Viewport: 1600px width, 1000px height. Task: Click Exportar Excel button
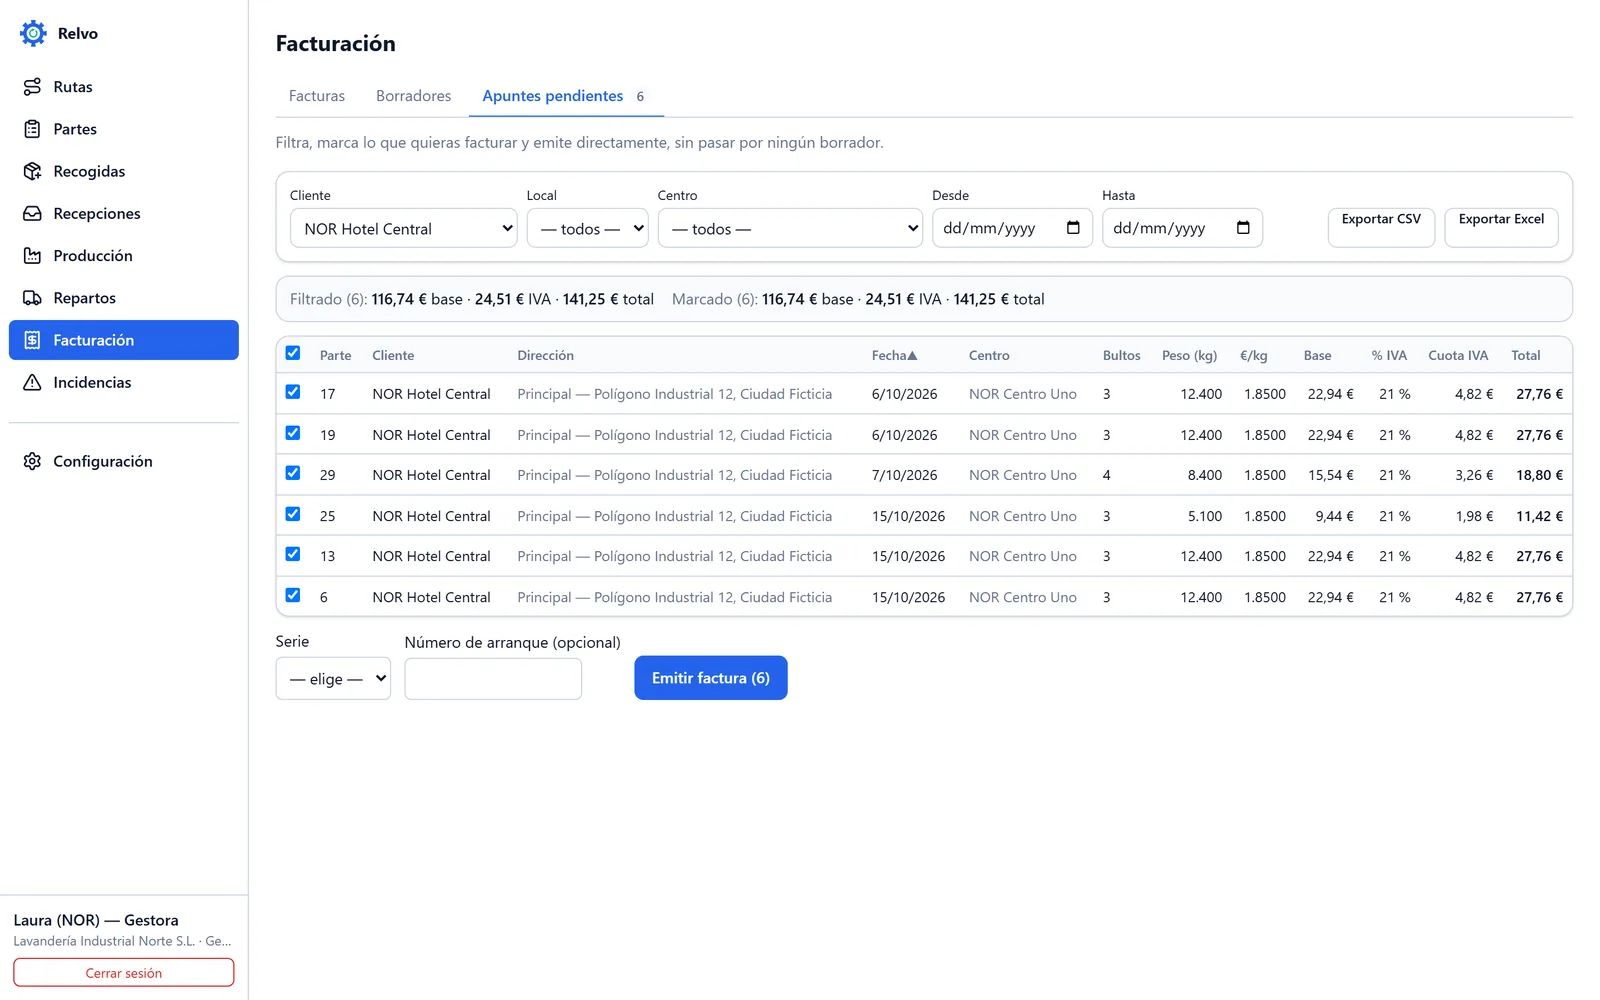(1501, 227)
